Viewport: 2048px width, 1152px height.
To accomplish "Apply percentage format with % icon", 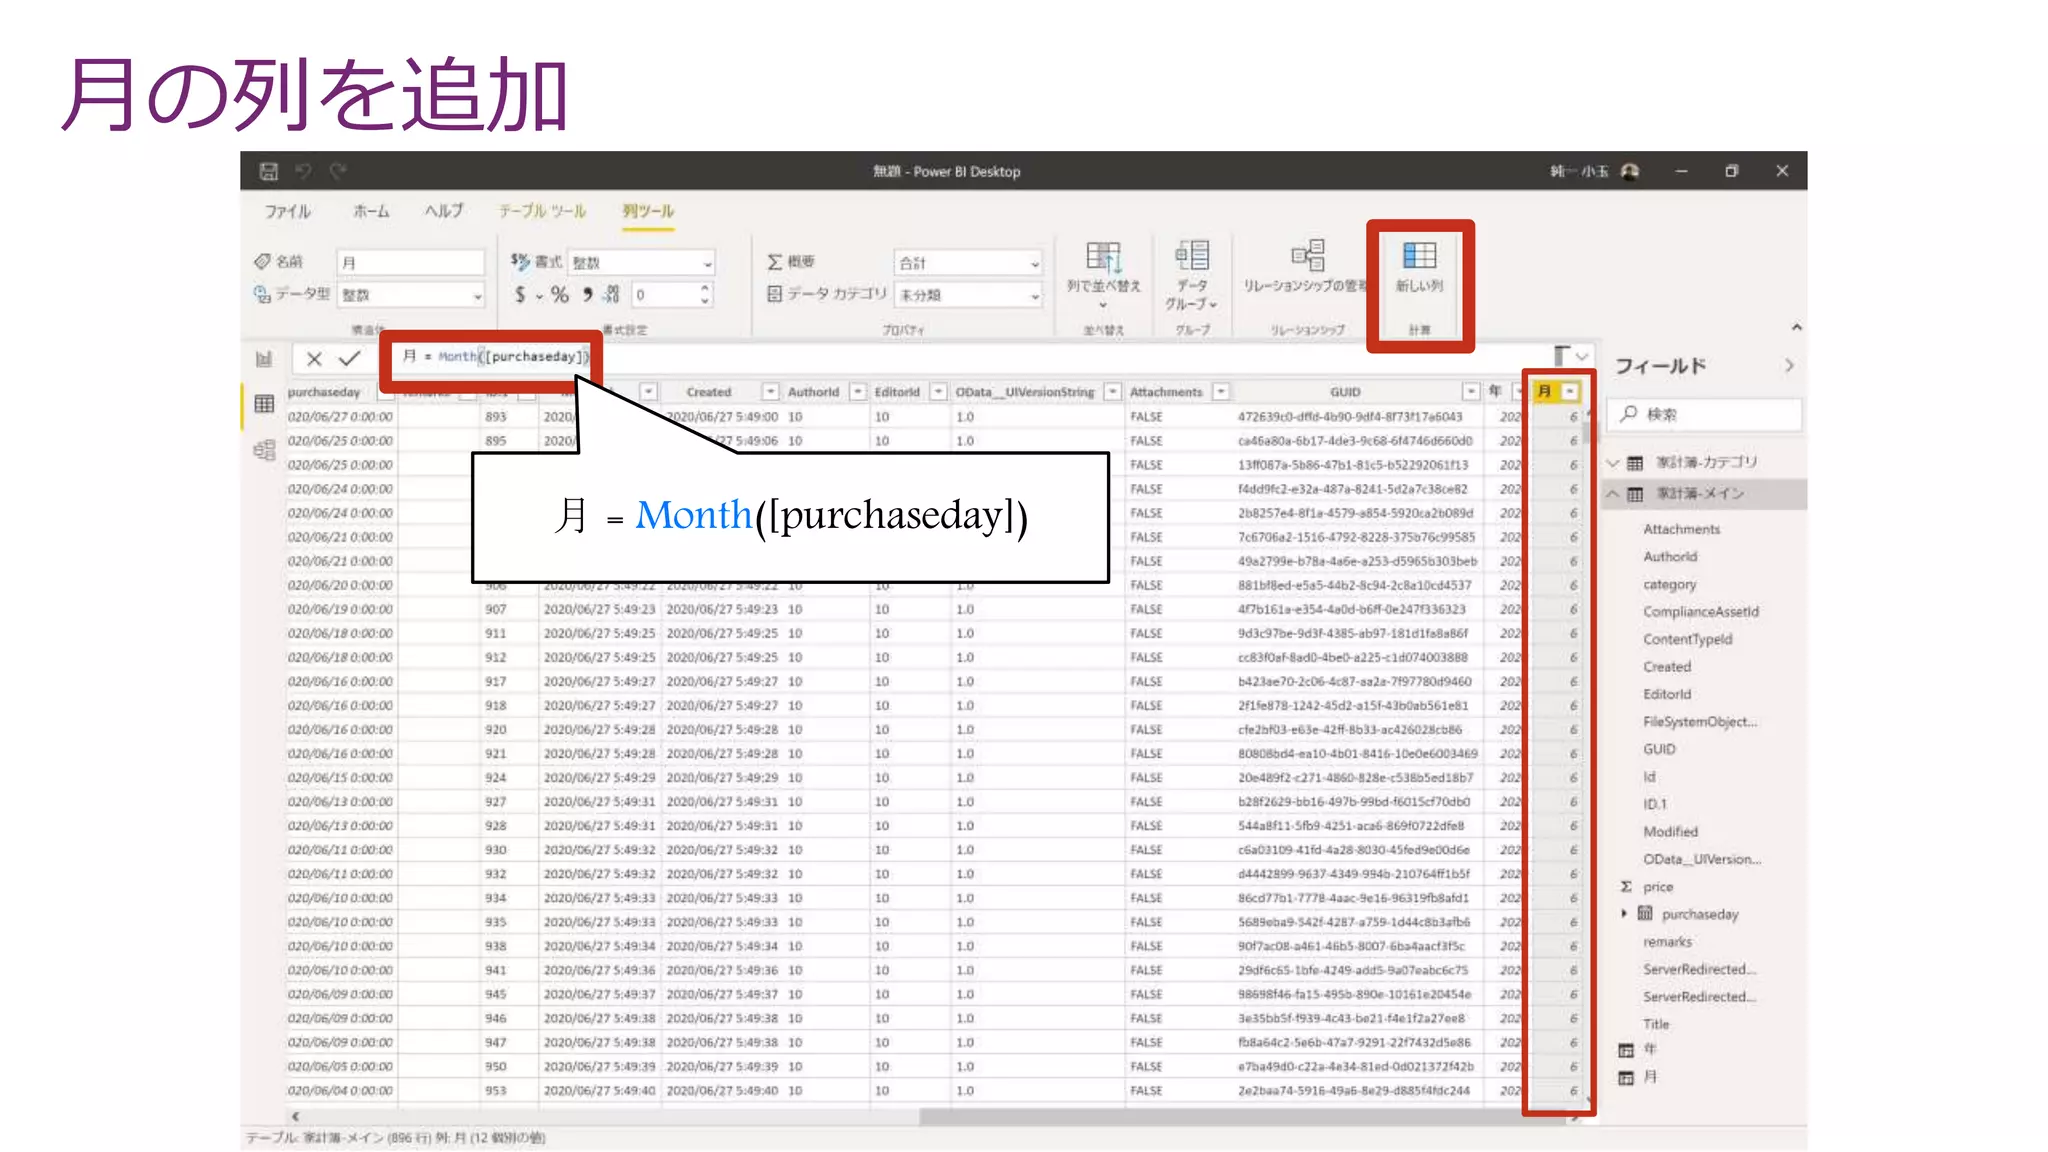I will (559, 294).
